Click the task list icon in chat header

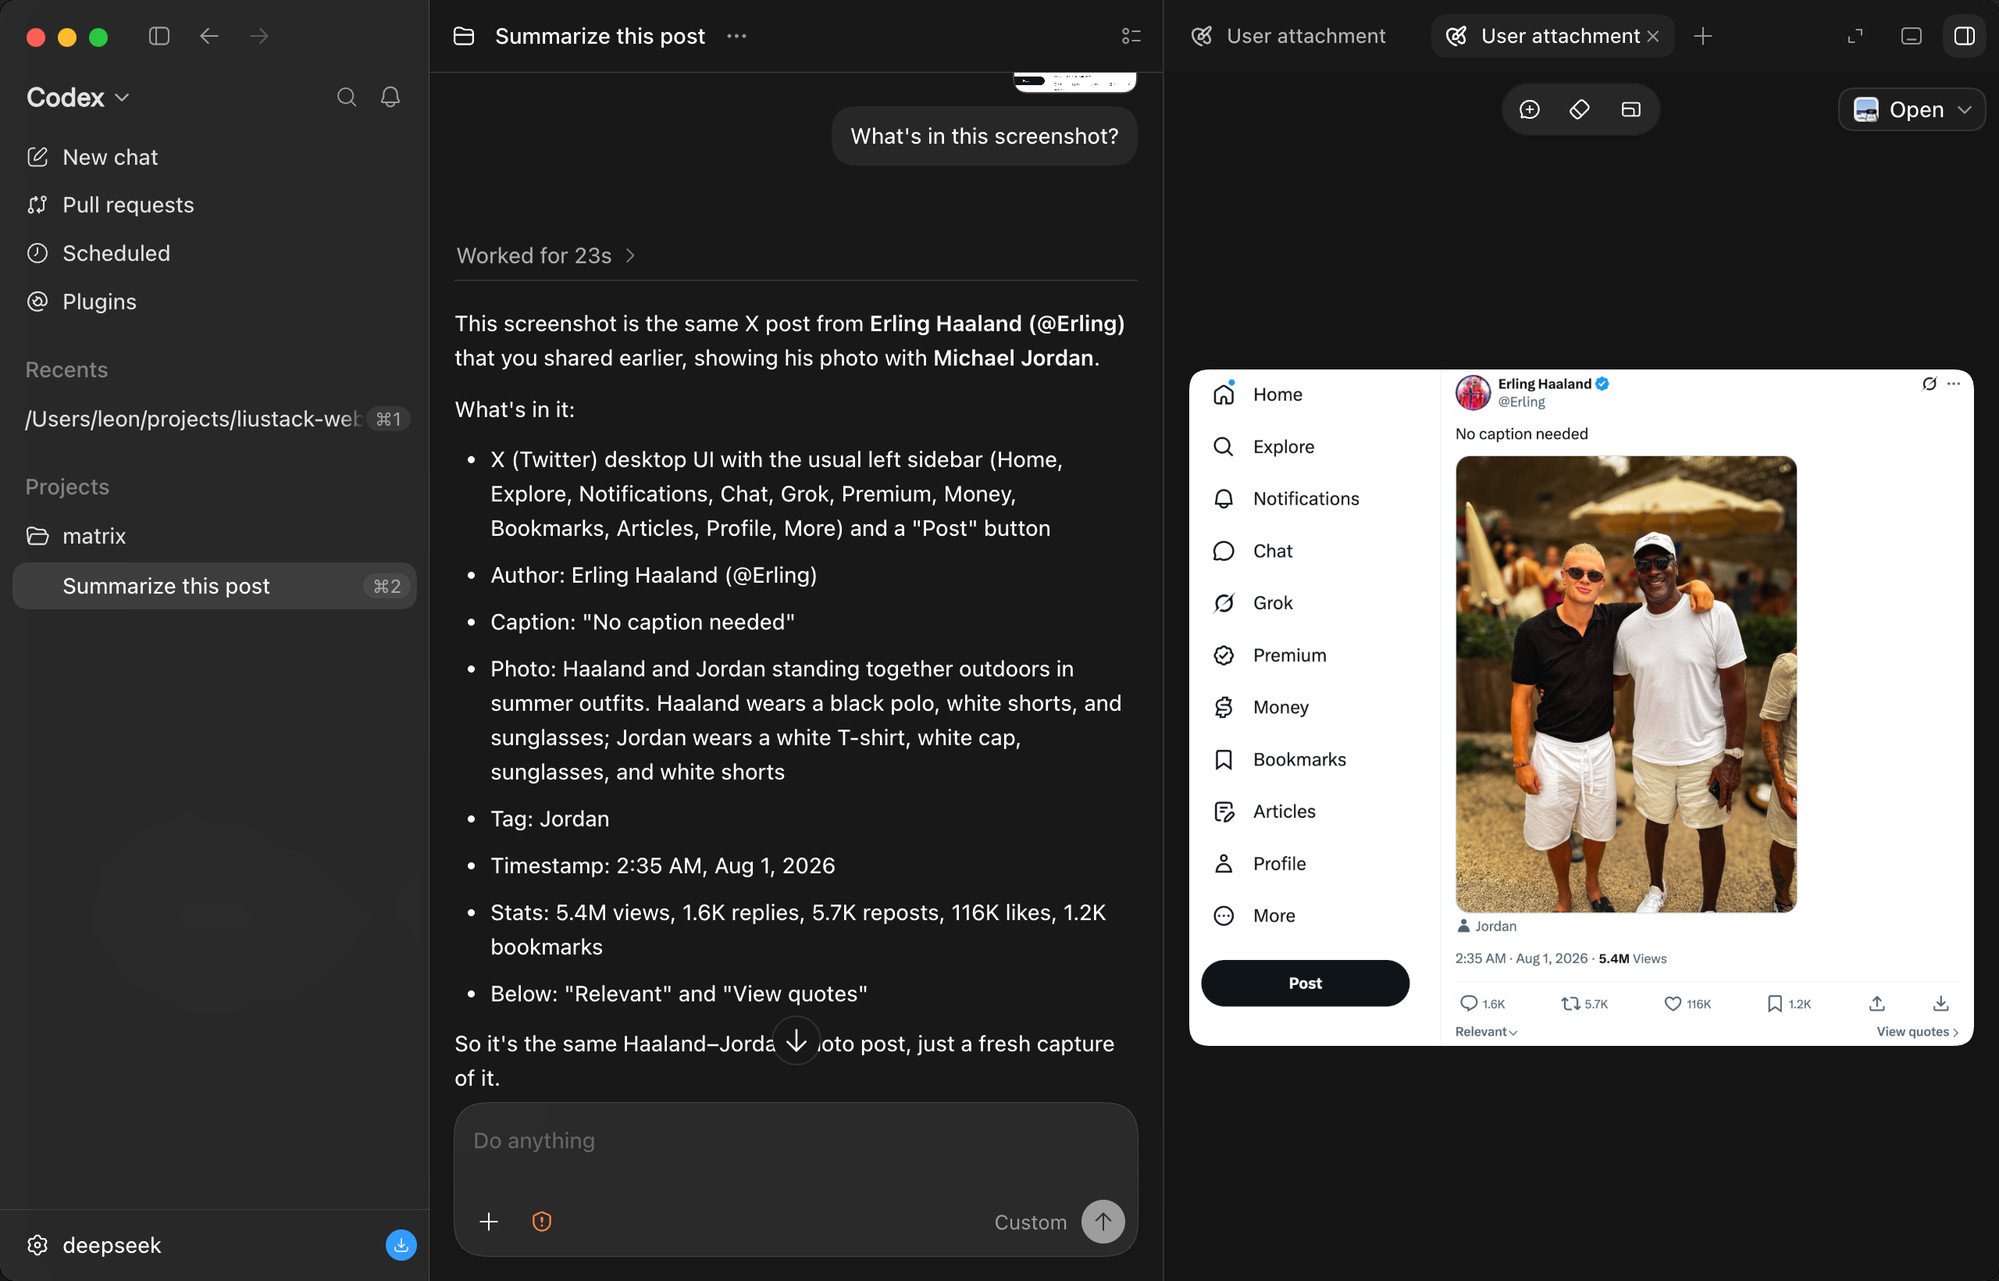coord(1131,36)
